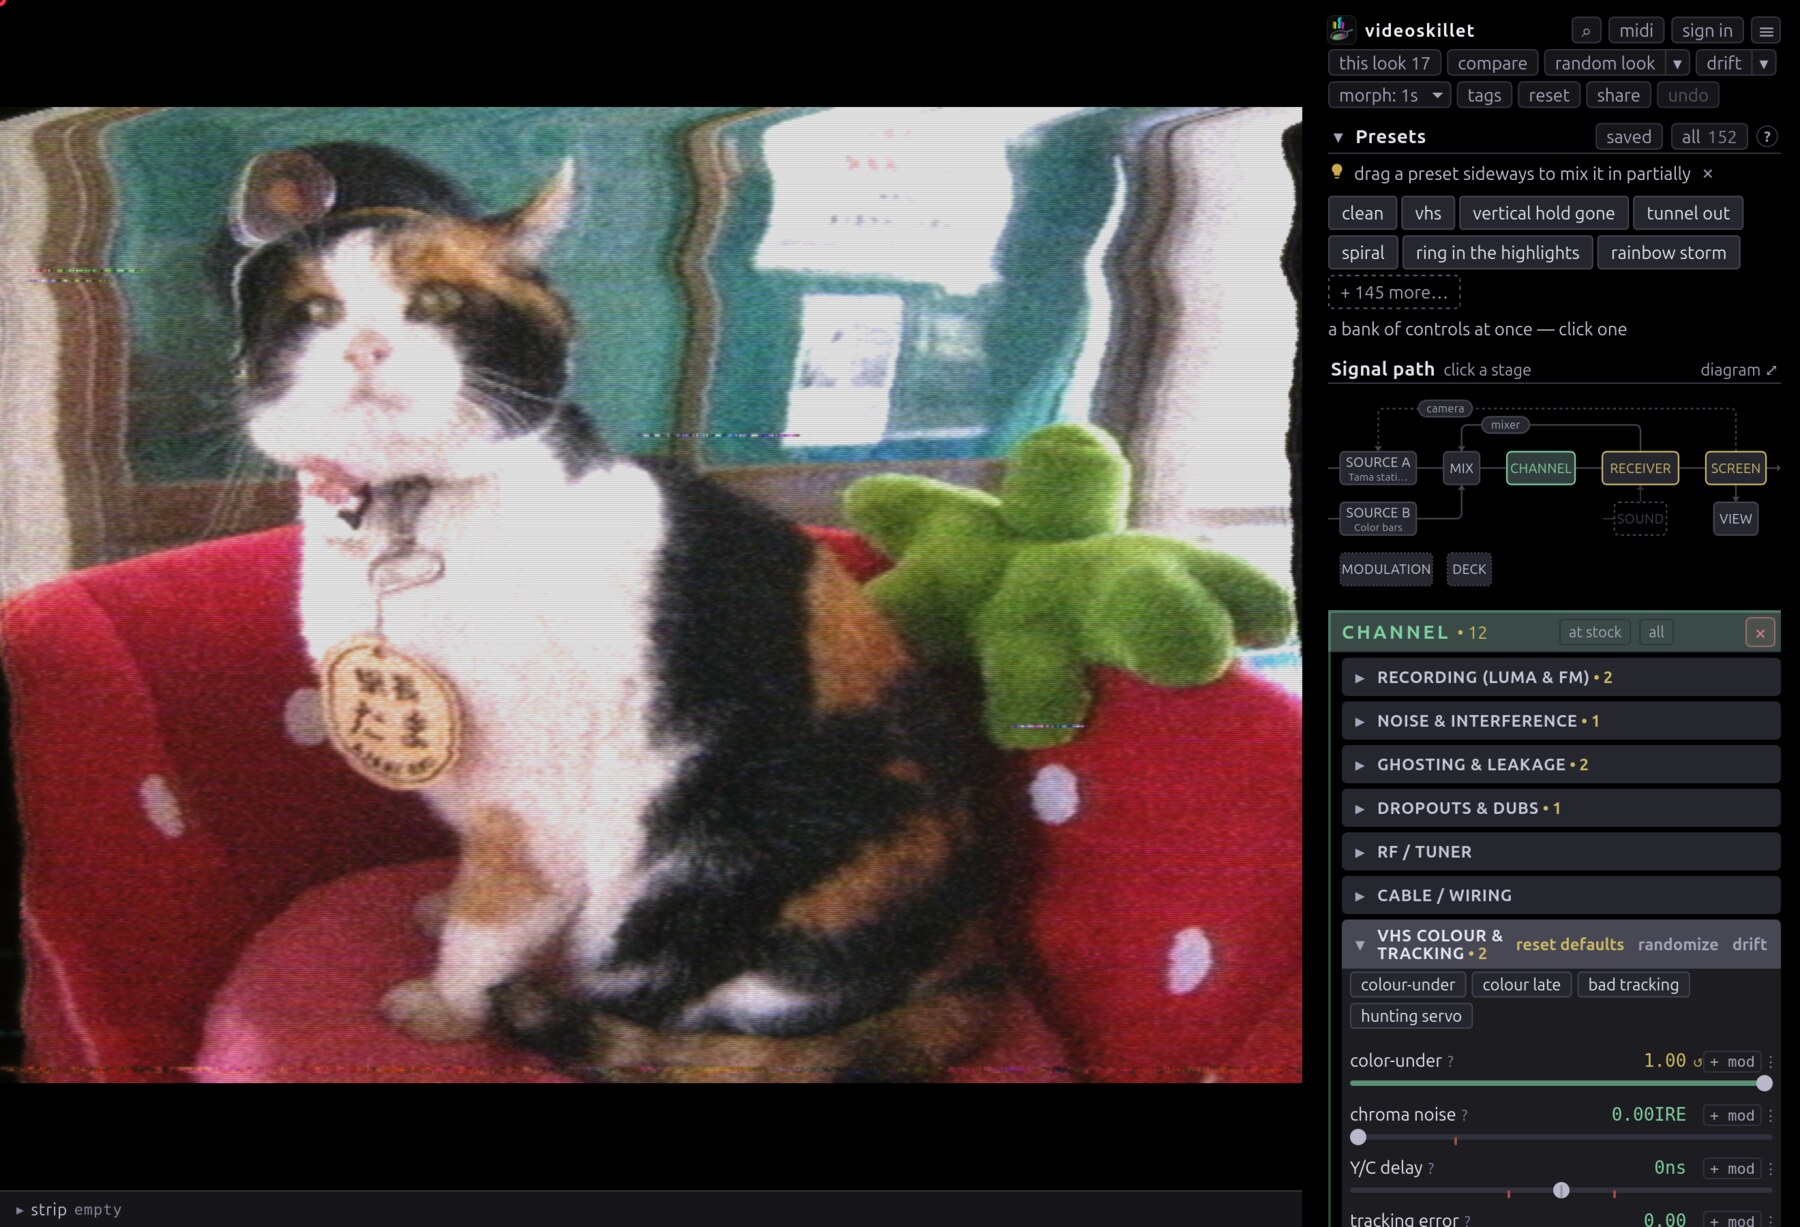Expand the strip panel at the bottom
Image resolution: width=1800 pixels, height=1227 pixels.
(x=20, y=1210)
